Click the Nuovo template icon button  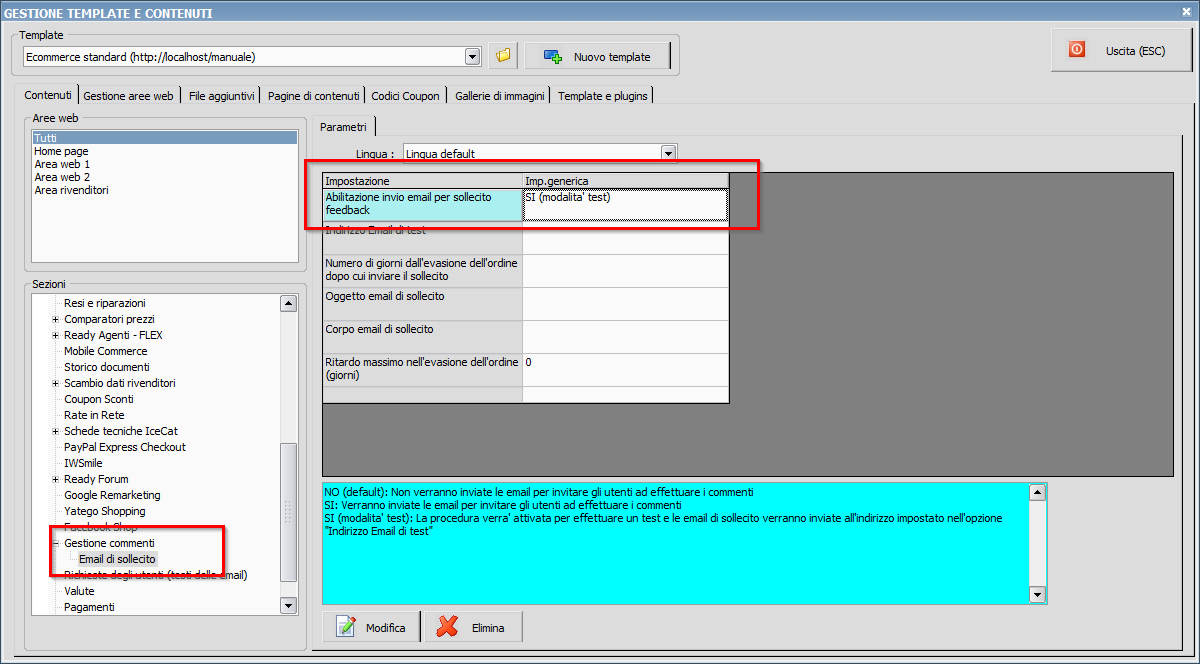coord(597,57)
